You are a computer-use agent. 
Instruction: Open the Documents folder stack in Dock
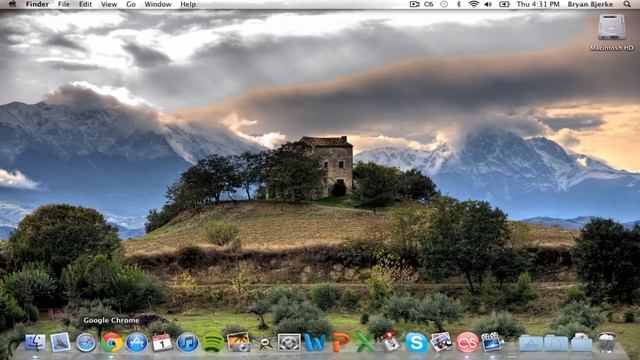(556, 343)
